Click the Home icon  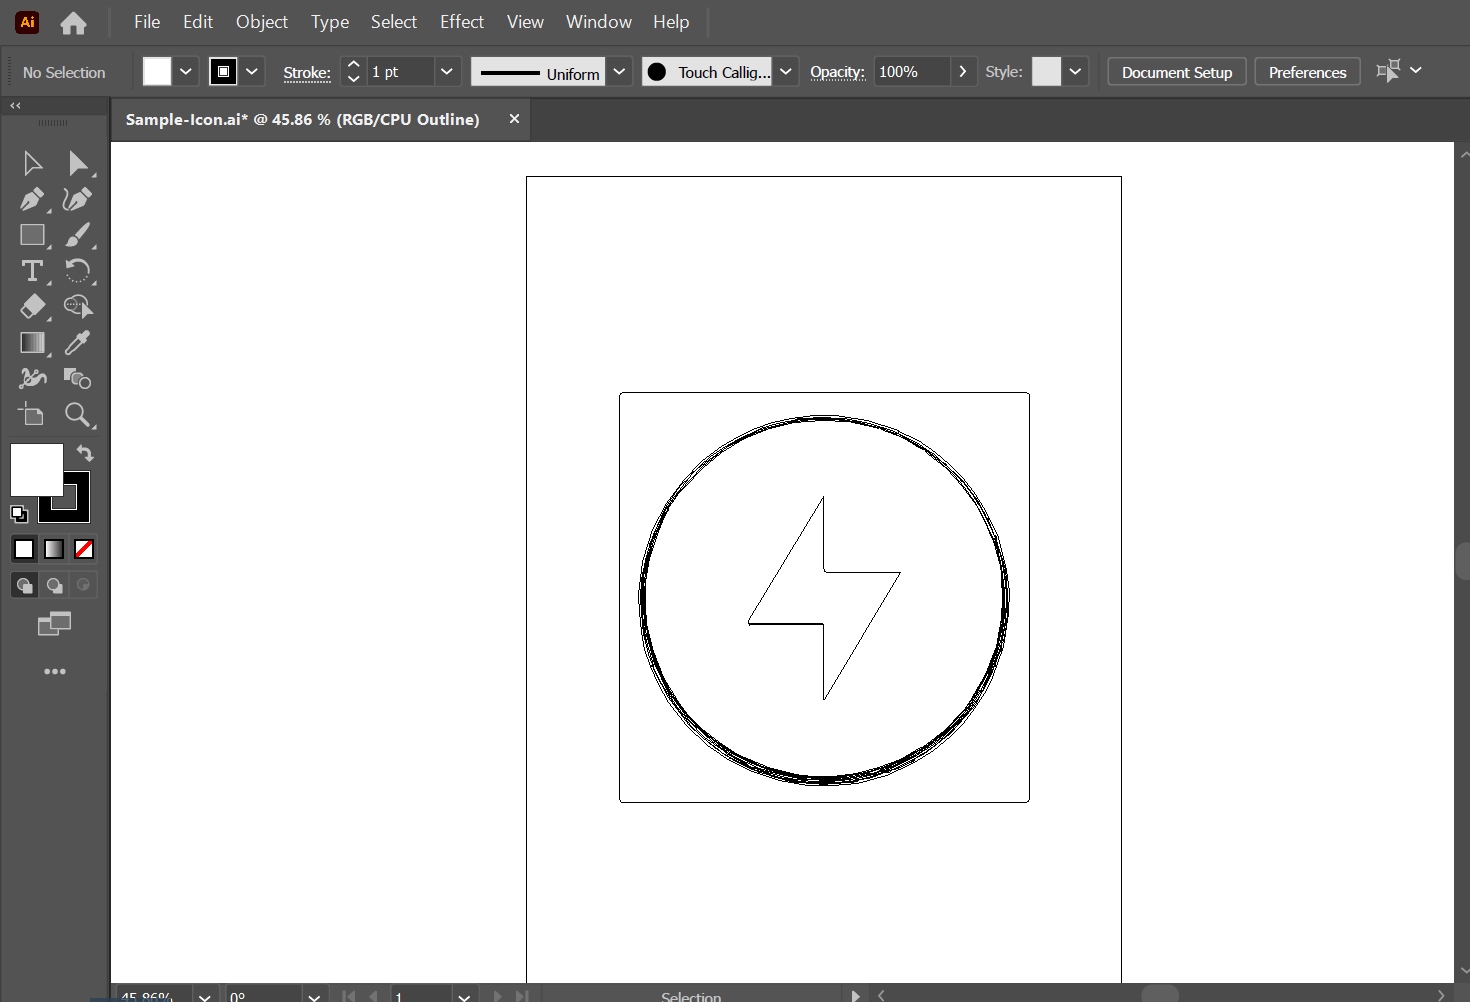point(73,22)
